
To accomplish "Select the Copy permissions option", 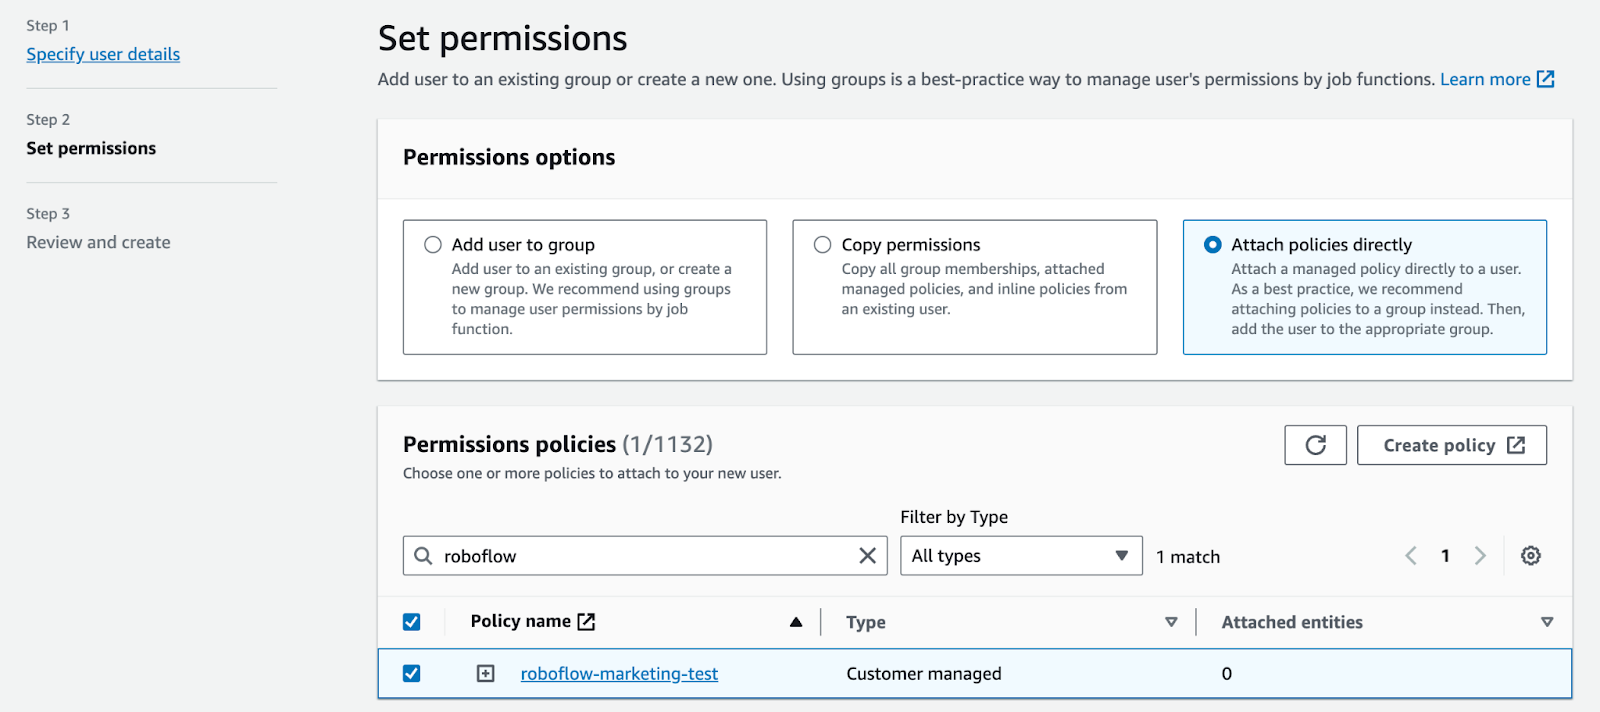I will 823,245.
